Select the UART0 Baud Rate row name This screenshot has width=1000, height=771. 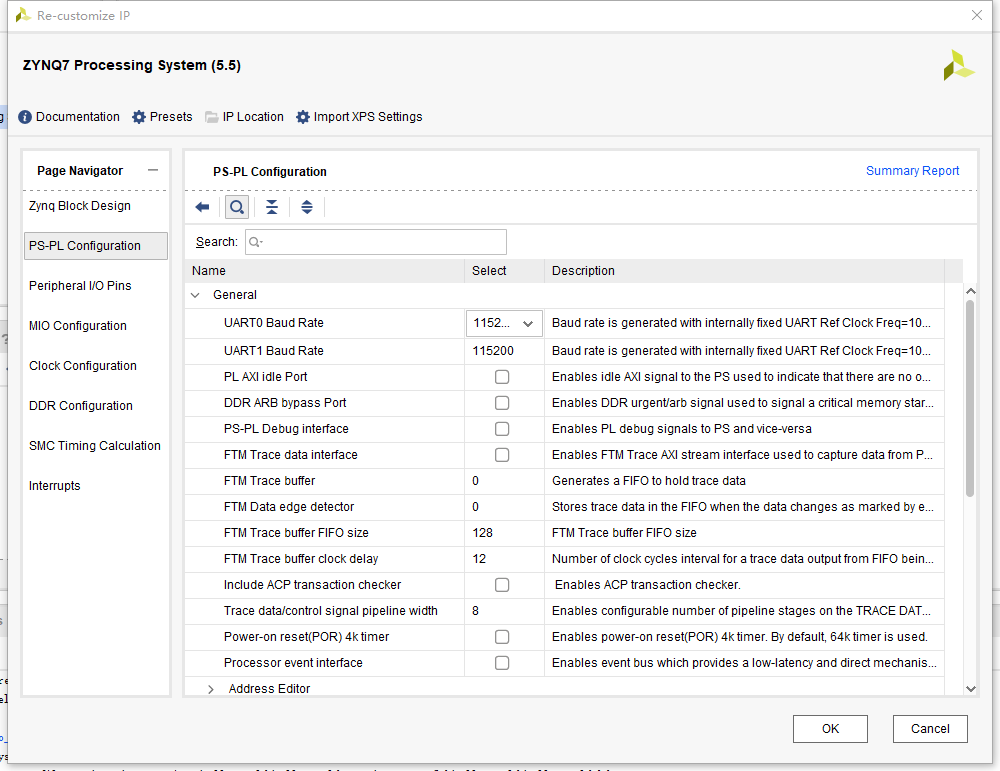click(x=274, y=323)
